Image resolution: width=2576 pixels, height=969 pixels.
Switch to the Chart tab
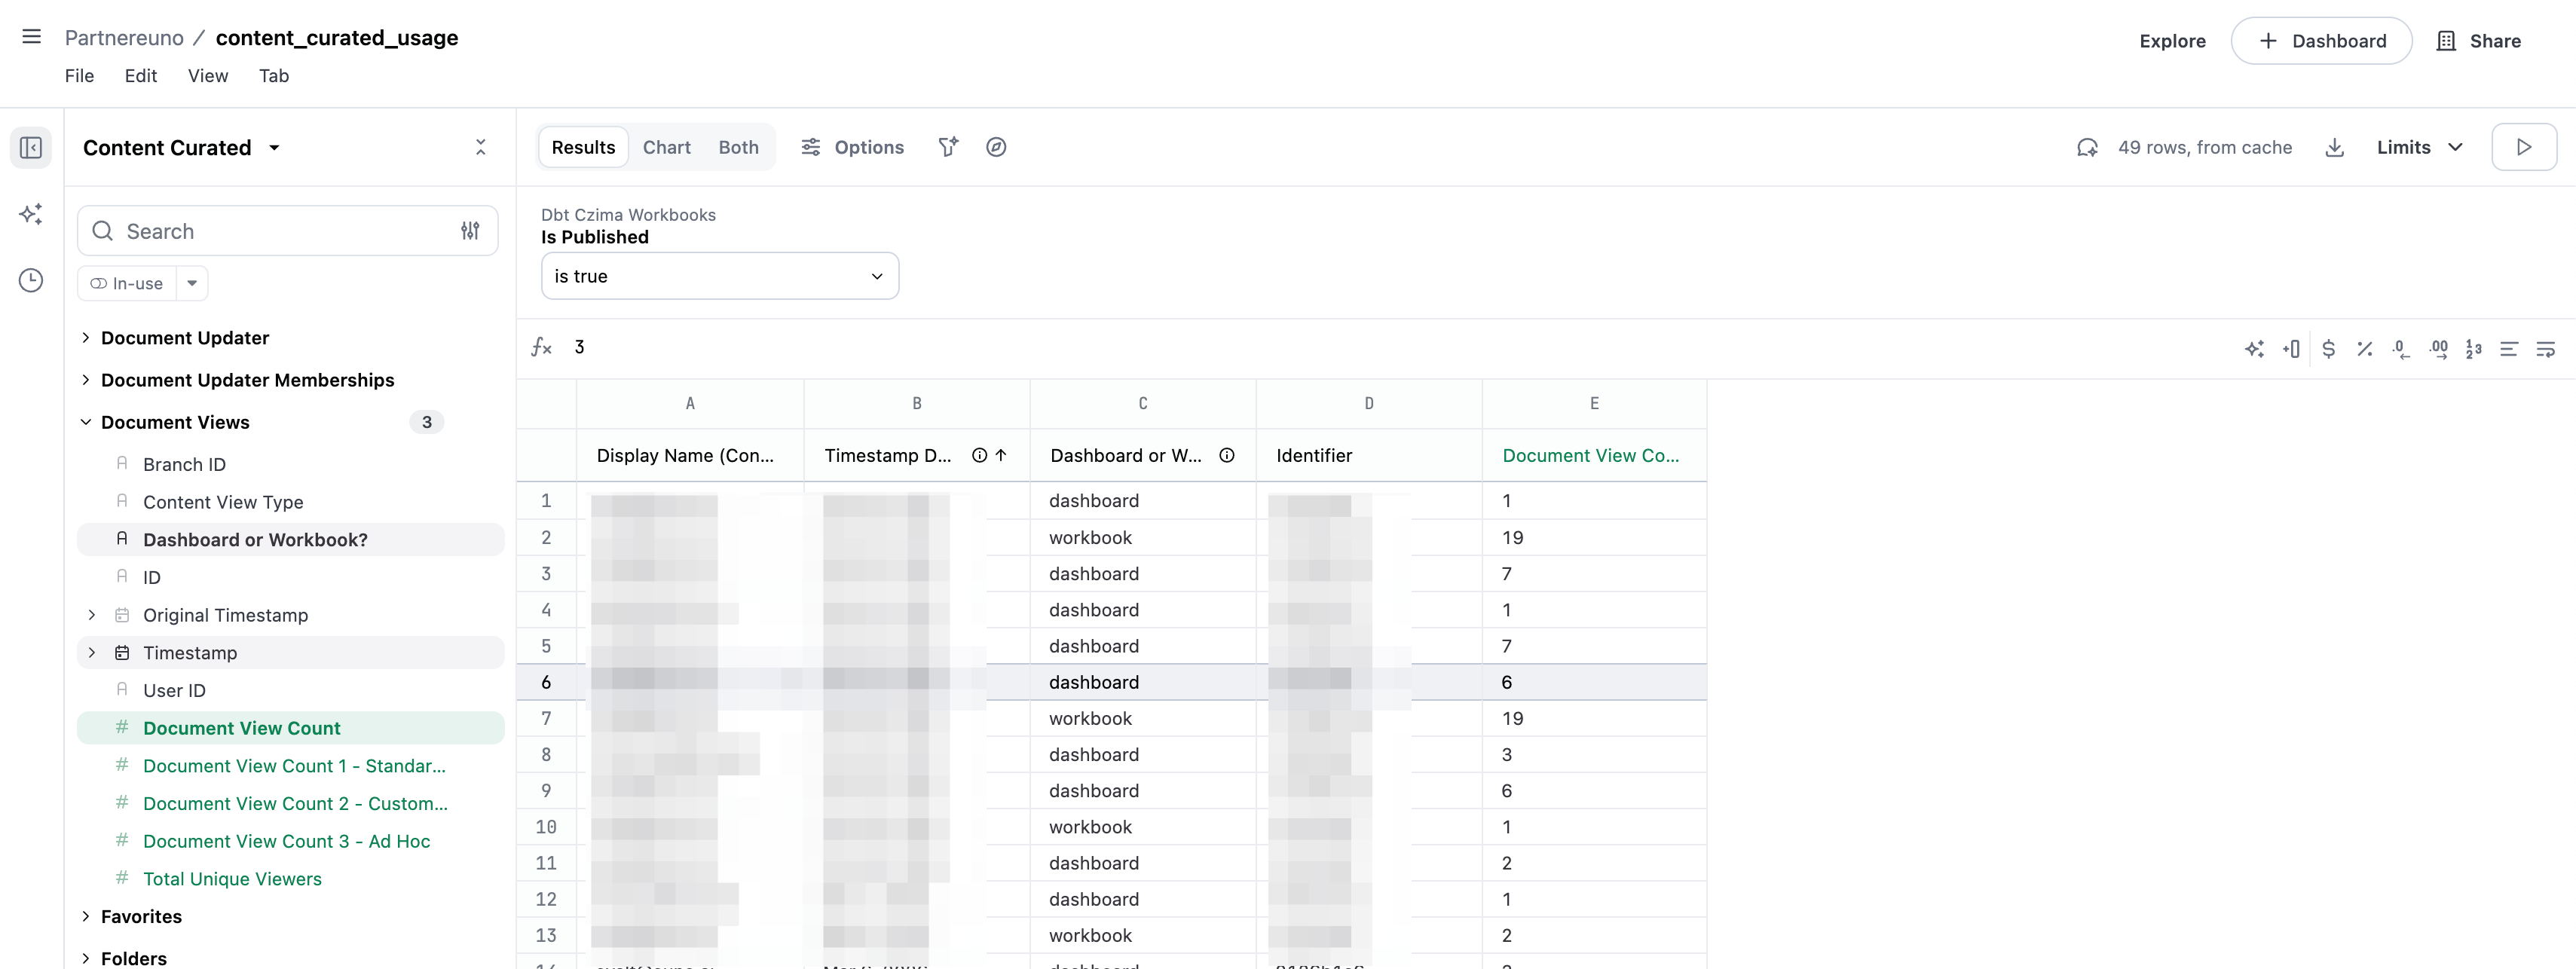pos(666,147)
